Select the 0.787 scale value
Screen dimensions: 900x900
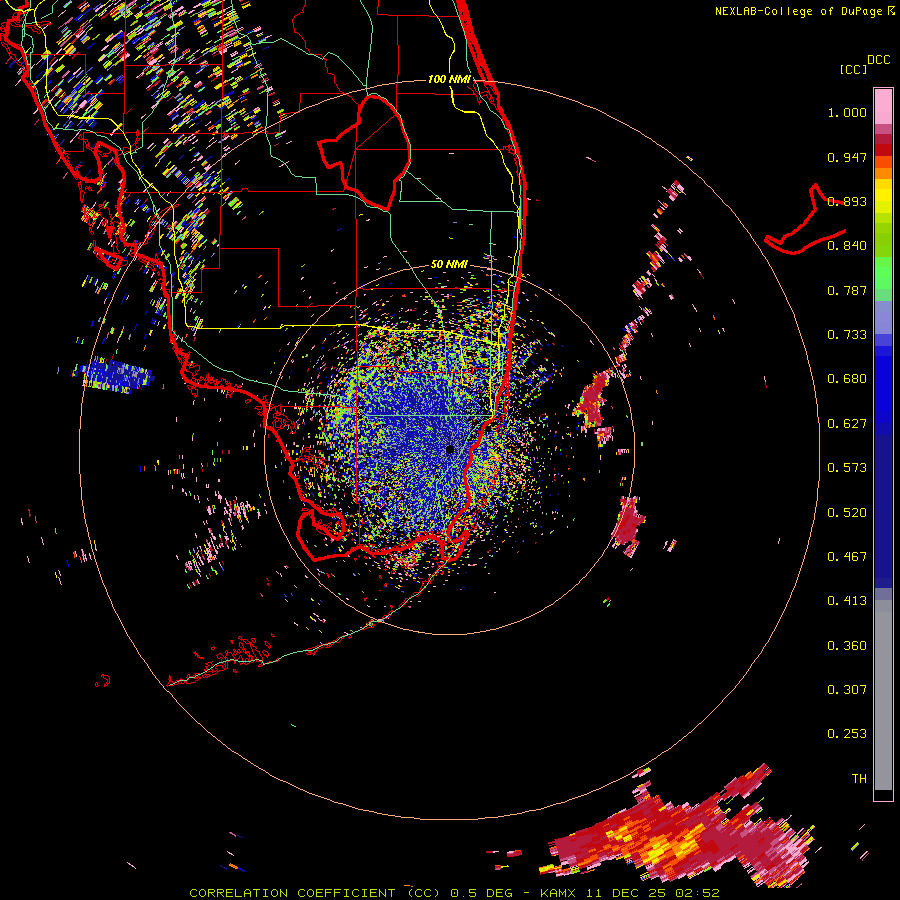tap(847, 290)
